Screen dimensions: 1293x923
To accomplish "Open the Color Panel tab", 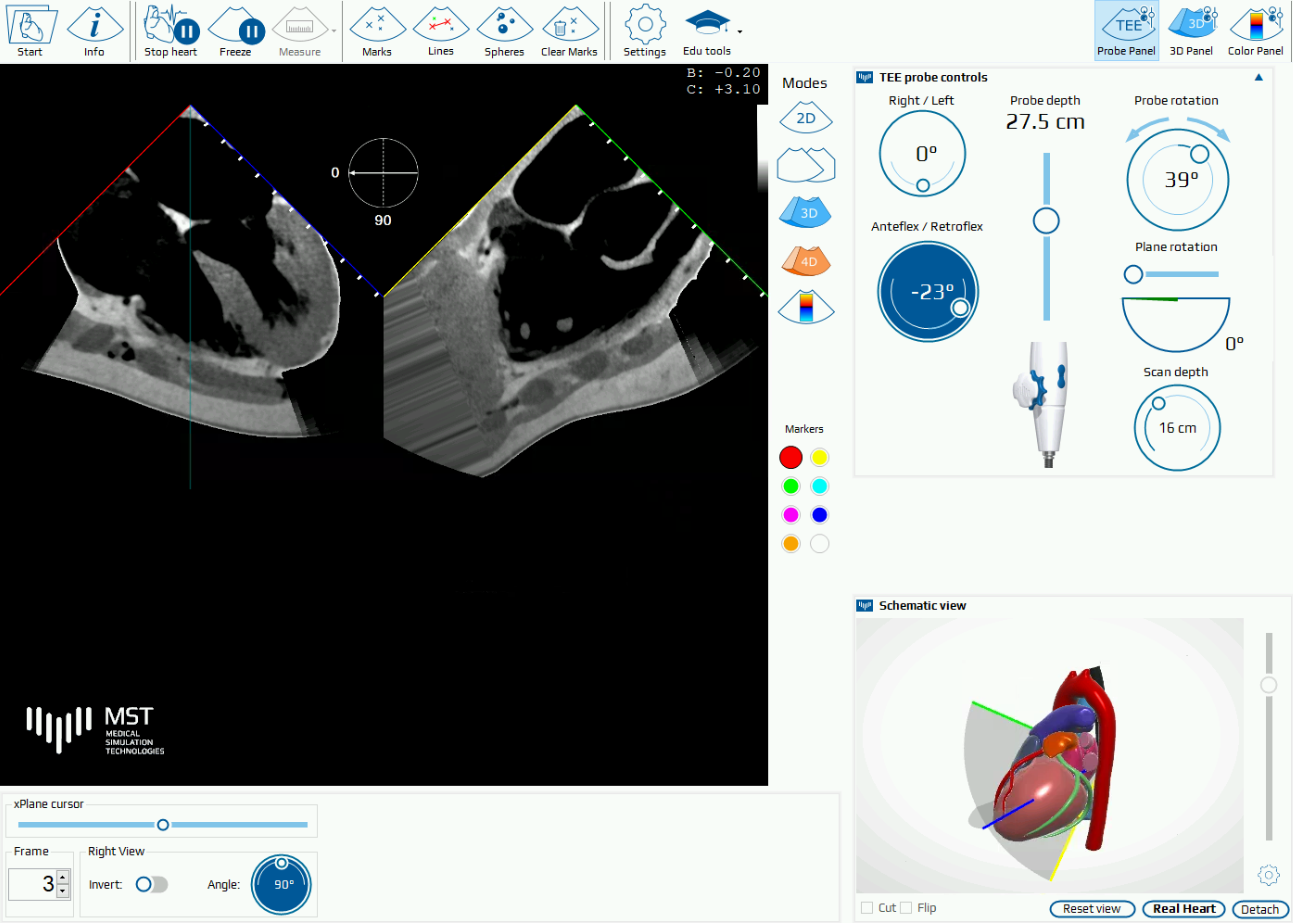I will 1255,30.
